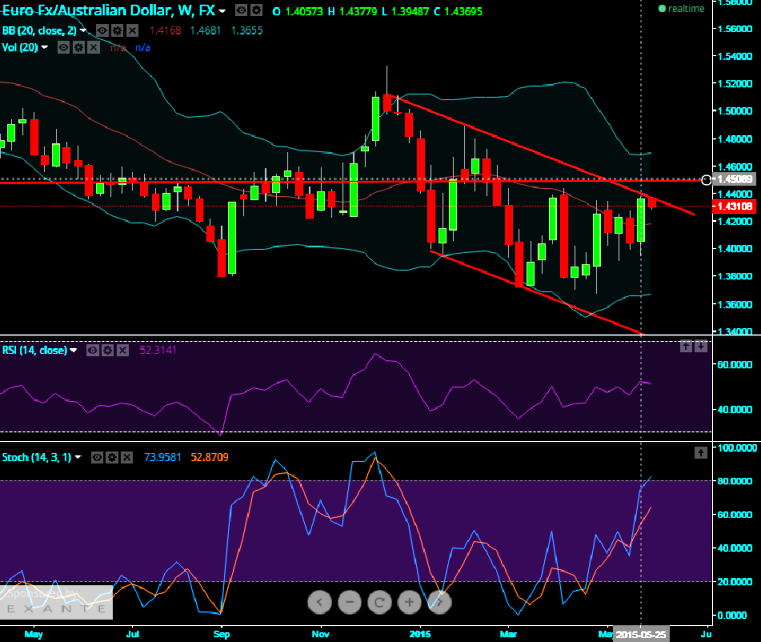Move the RSI pane down
This screenshot has width=761, height=642.
point(701,346)
